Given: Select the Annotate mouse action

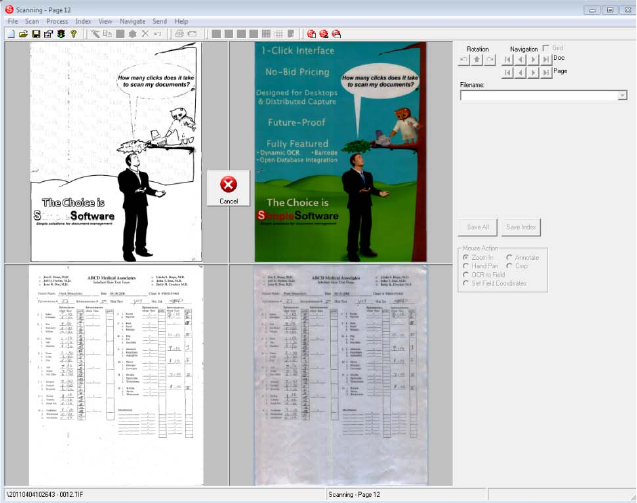Looking at the screenshot, I should (509, 257).
